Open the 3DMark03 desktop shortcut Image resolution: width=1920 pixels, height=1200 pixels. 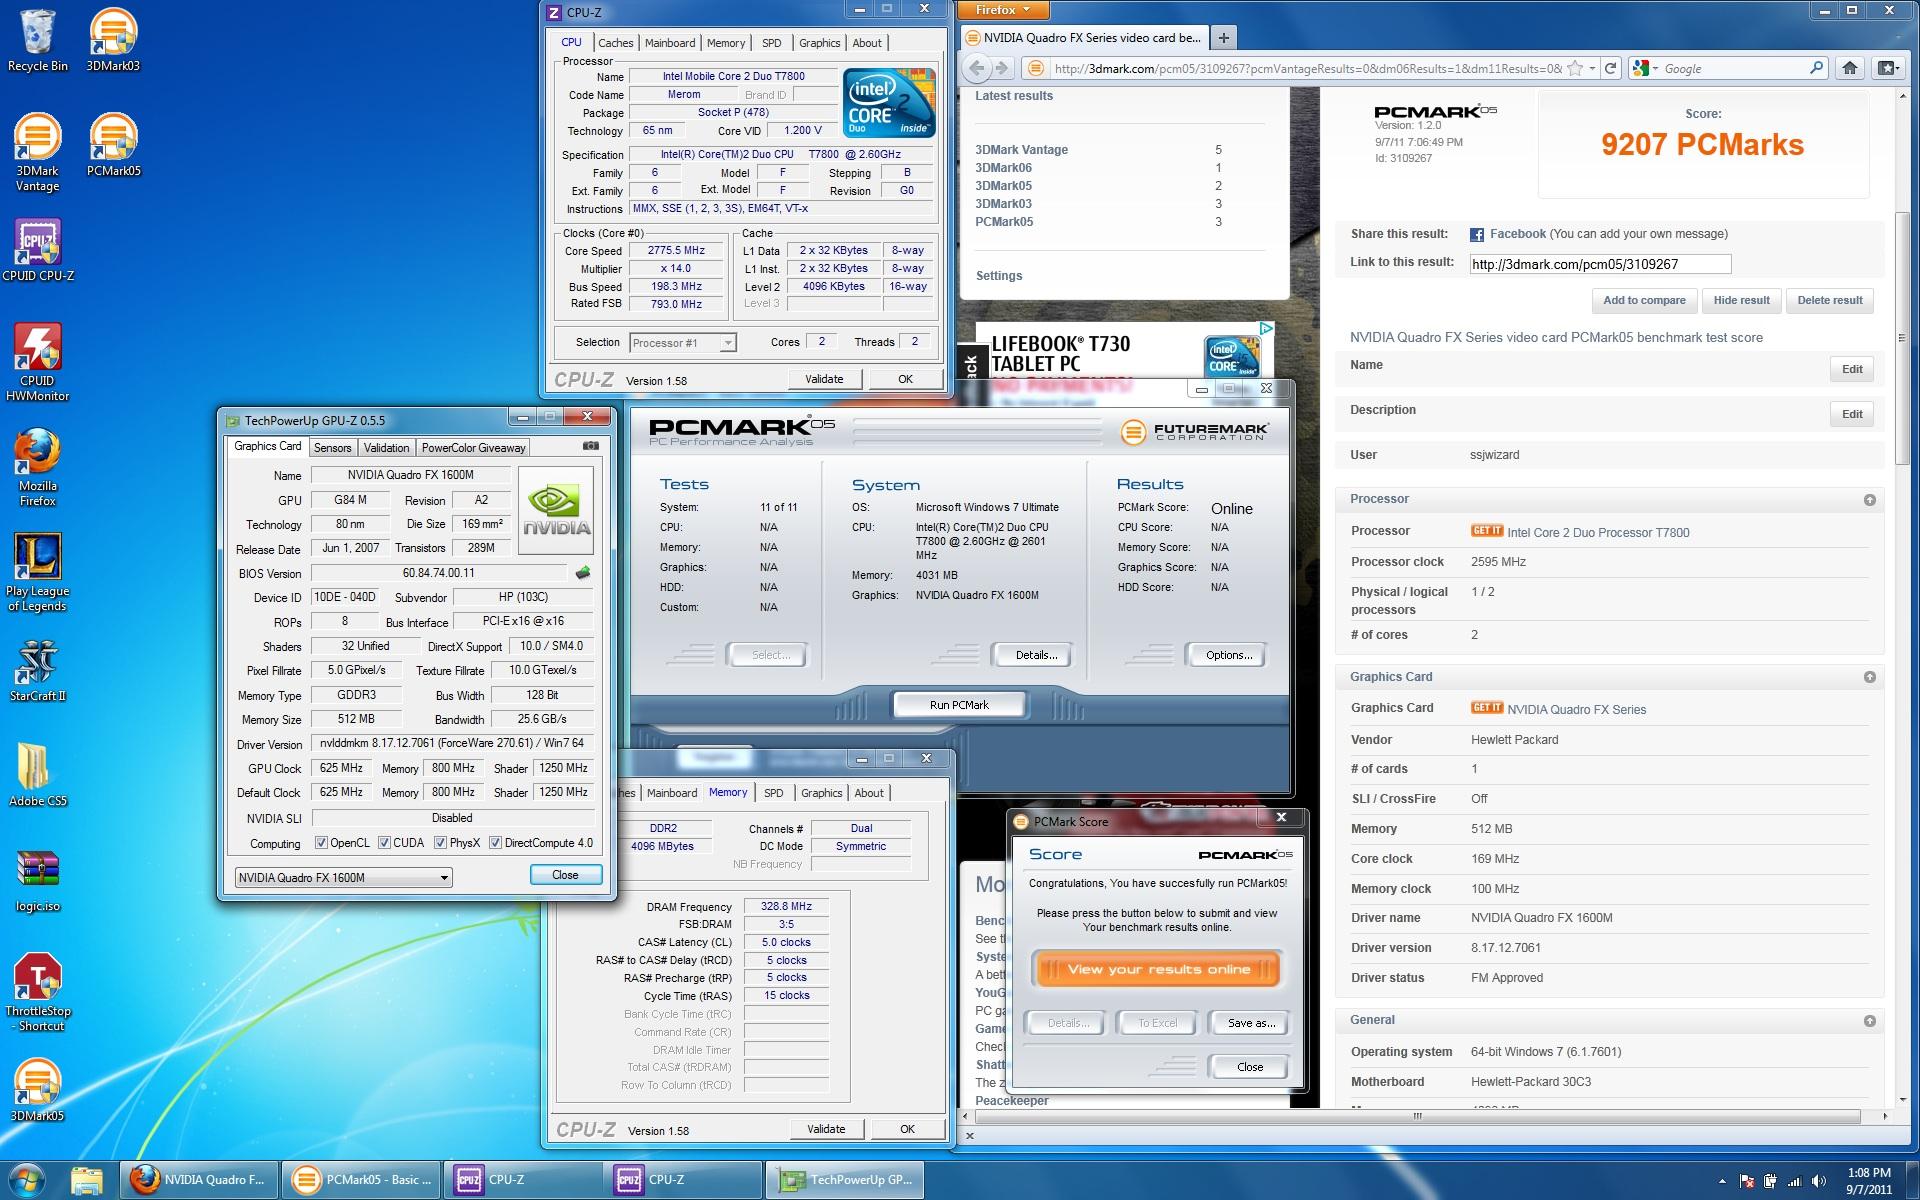113,40
